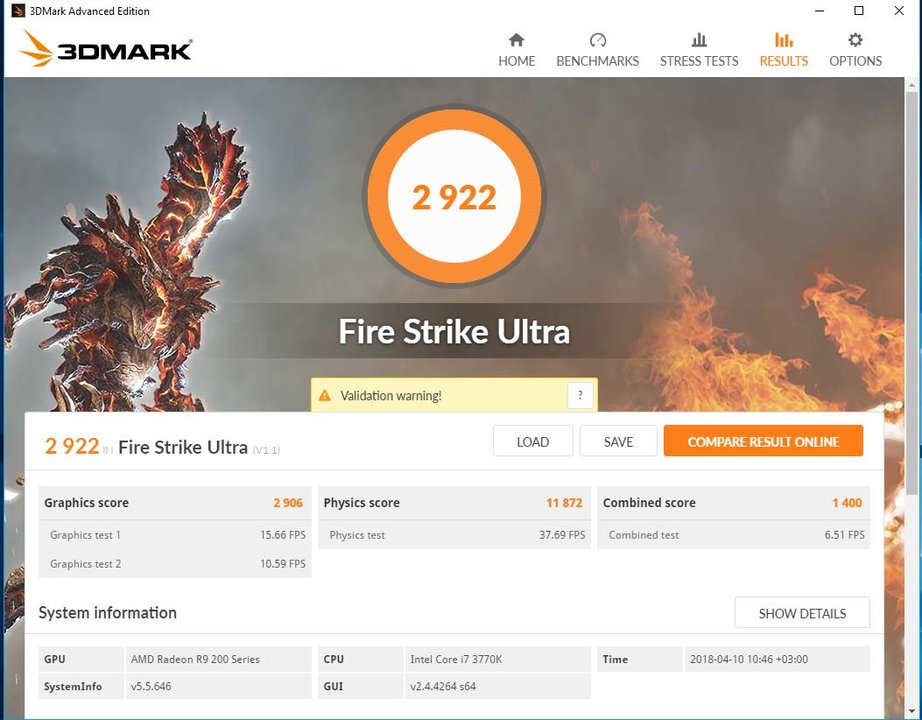The width and height of the screenshot is (922, 720).
Task: Click the System information heading
Action: point(108,612)
